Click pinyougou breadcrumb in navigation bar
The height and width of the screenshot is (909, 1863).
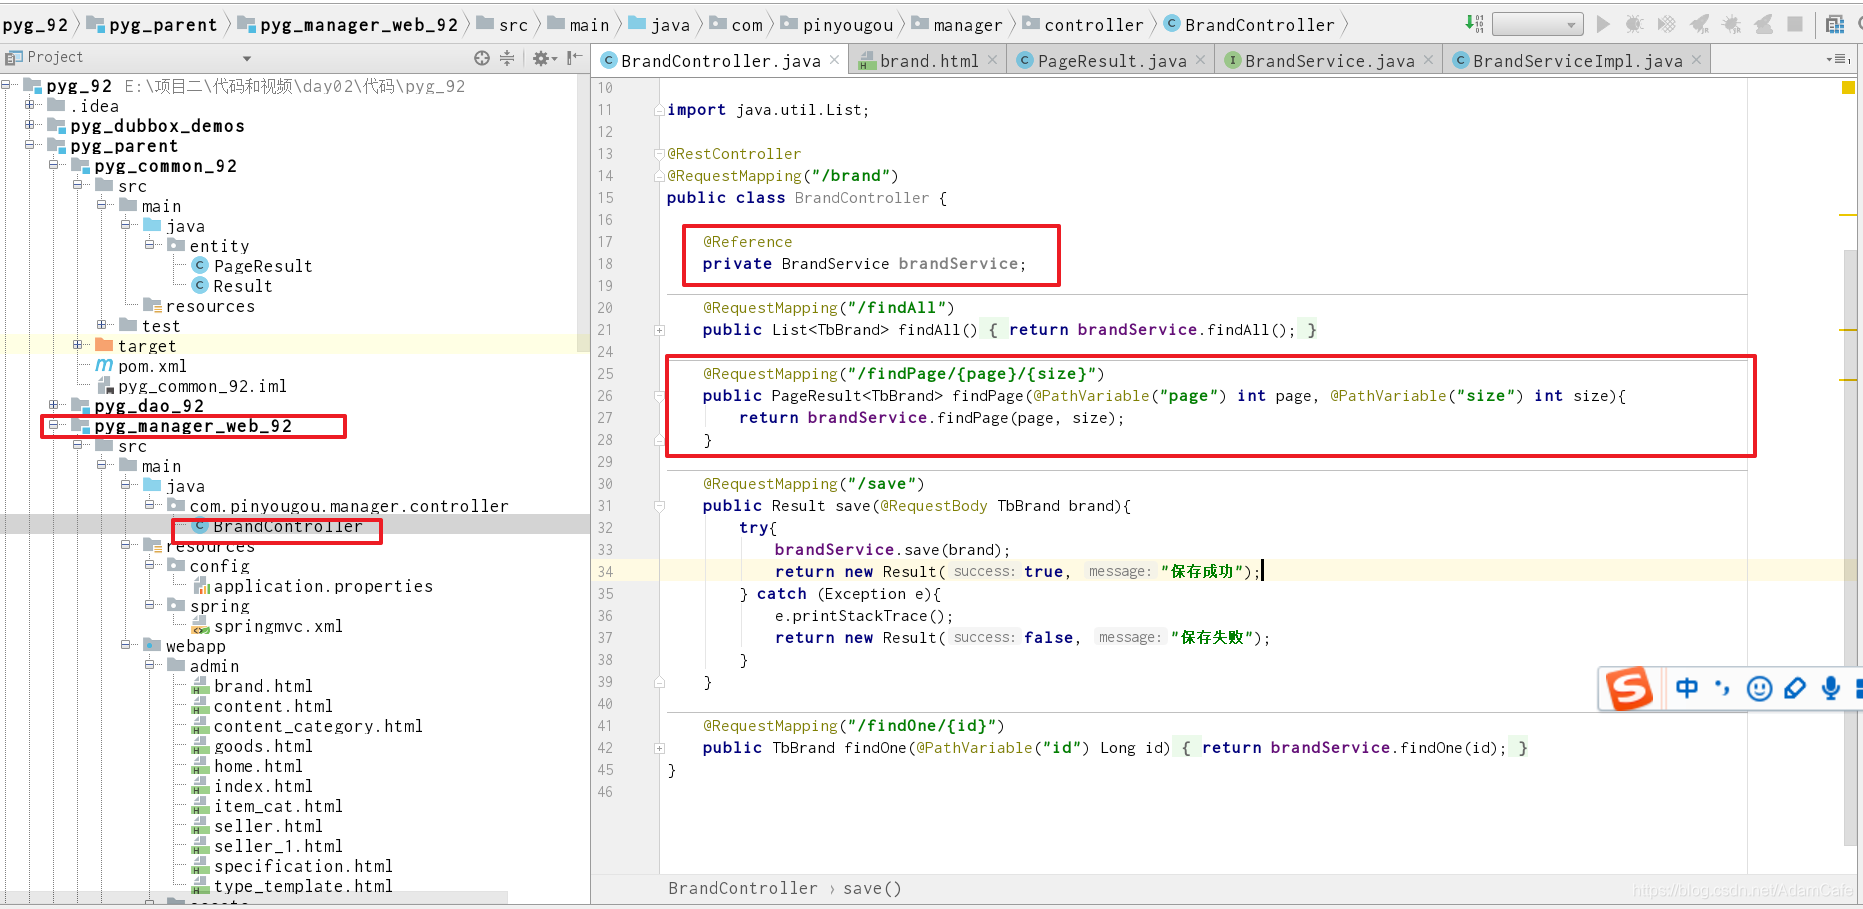pyautogui.click(x=836, y=25)
